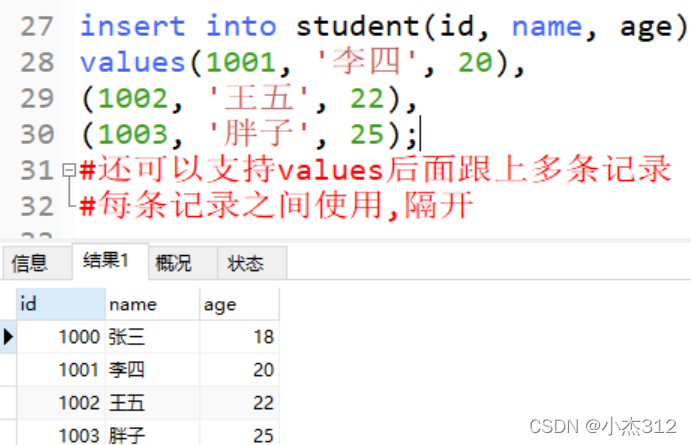
Task: Click the age column header
Action: click(x=240, y=304)
